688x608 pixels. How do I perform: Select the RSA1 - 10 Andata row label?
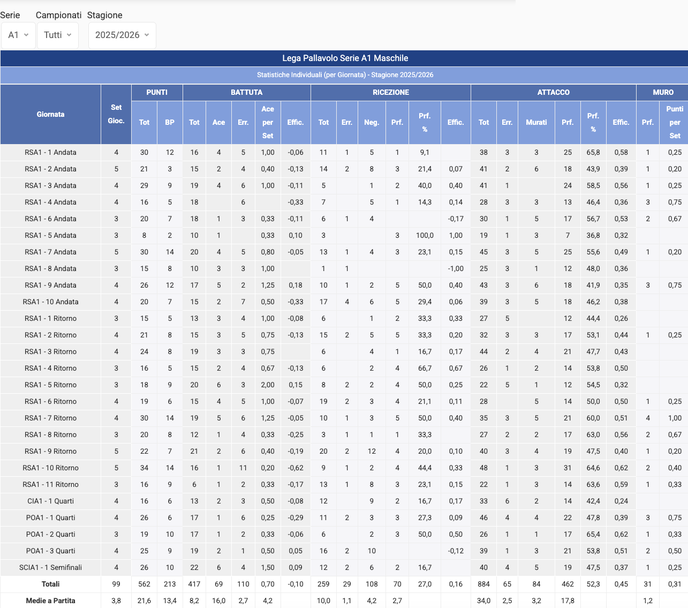50,301
